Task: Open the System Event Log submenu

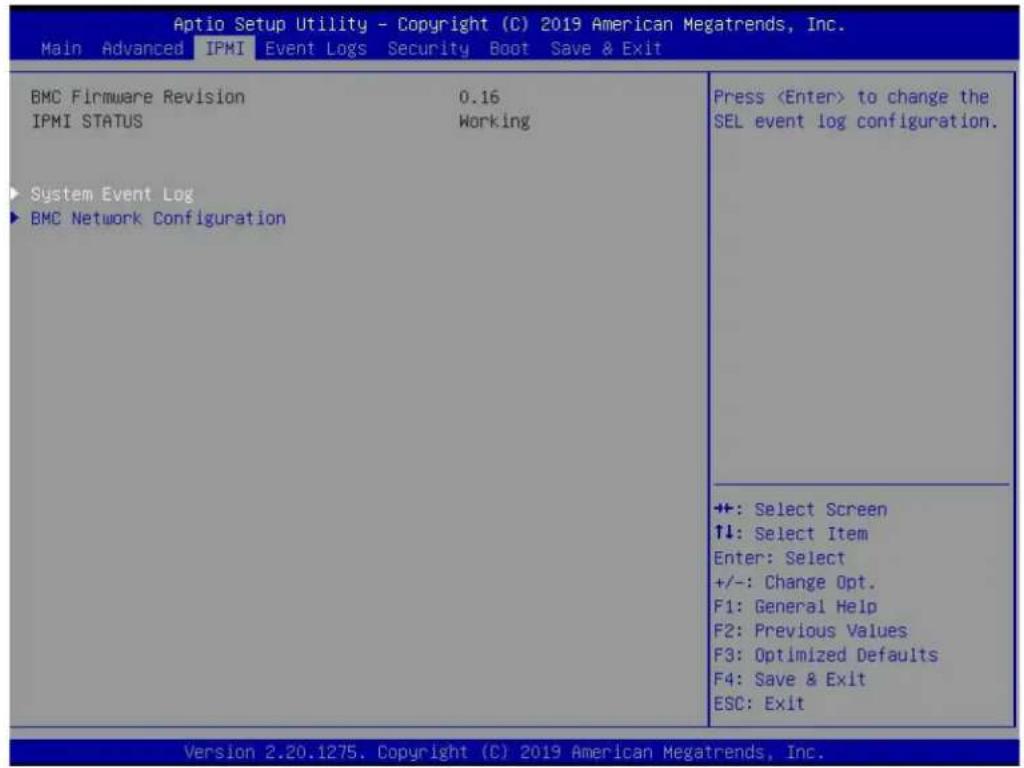Action: [x=112, y=194]
